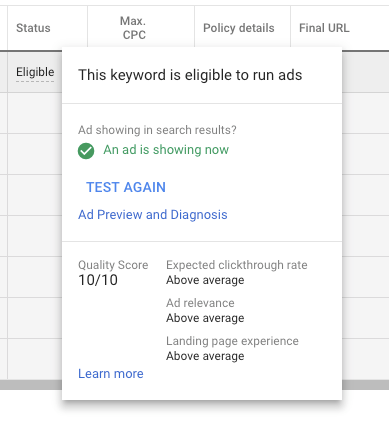This screenshot has width=389, height=434.
Task: Click the Expected clickthrough rate label
Action: pos(237,265)
